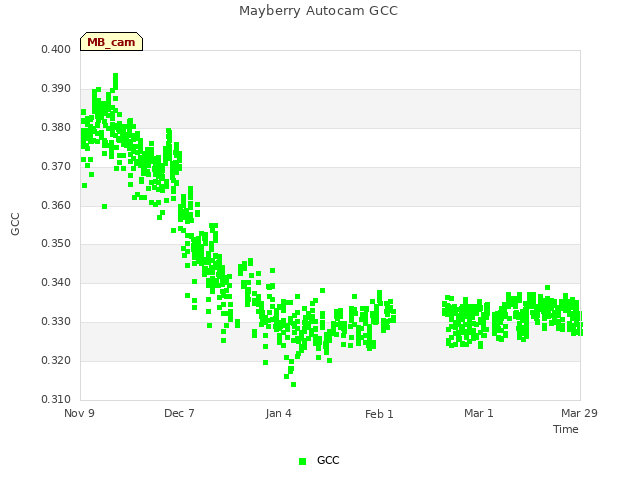Click the 0.340 y-axis value
The width and height of the screenshot is (640, 480).
pyautogui.click(x=56, y=282)
